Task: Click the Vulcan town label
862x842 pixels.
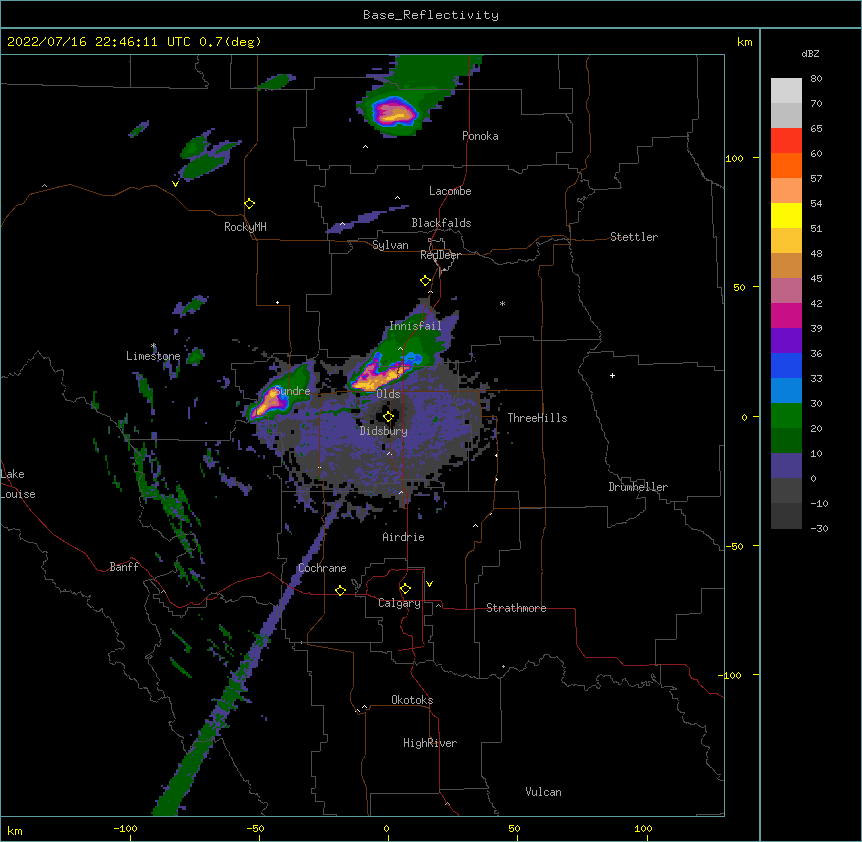Action: pyautogui.click(x=543, y=792)
